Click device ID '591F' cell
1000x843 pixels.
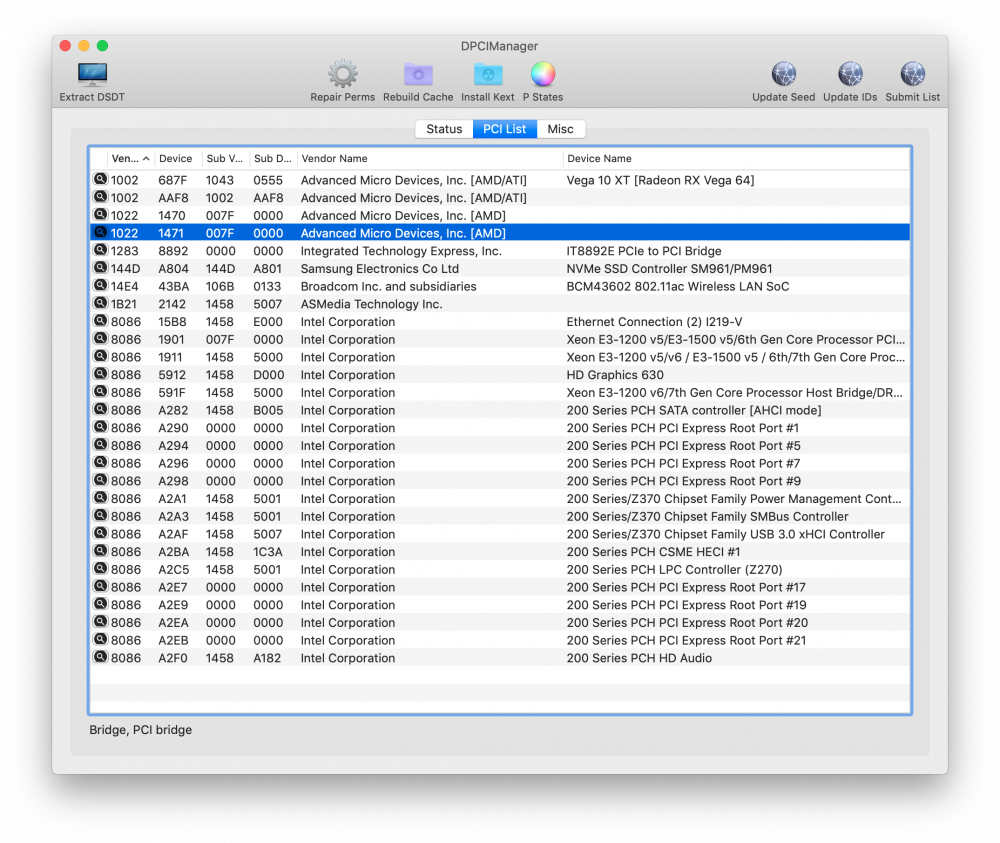[x=172, y=393]
